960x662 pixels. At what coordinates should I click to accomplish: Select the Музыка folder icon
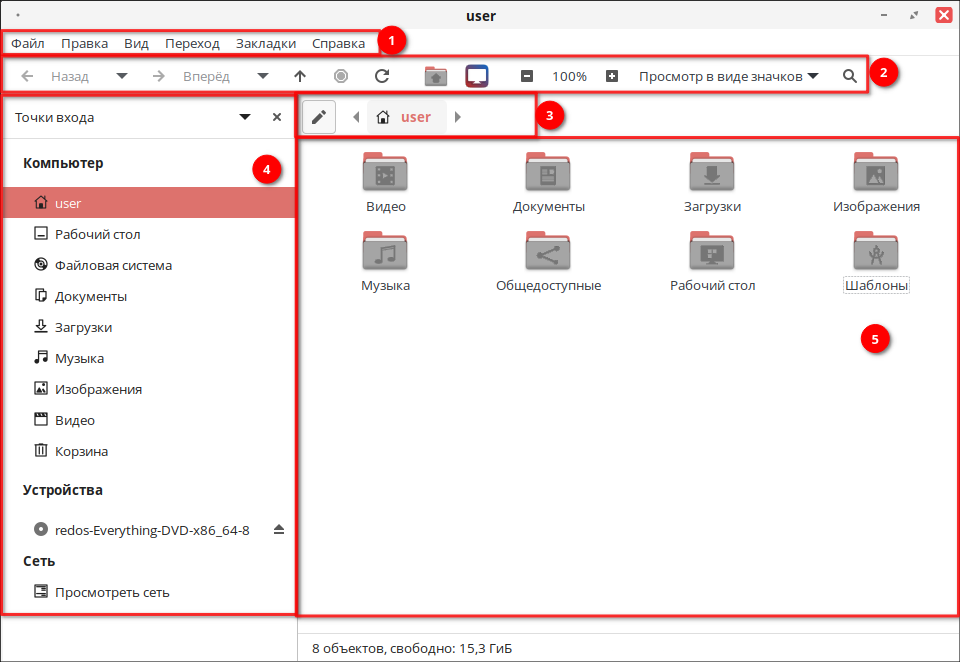[x=385, y=250]
